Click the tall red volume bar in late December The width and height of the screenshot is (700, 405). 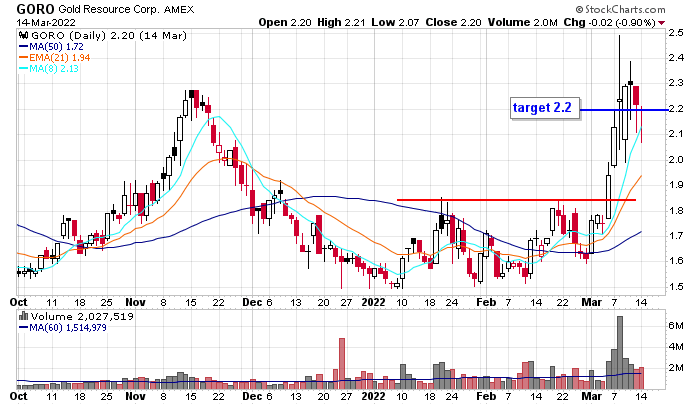click(x=342, y=363)
